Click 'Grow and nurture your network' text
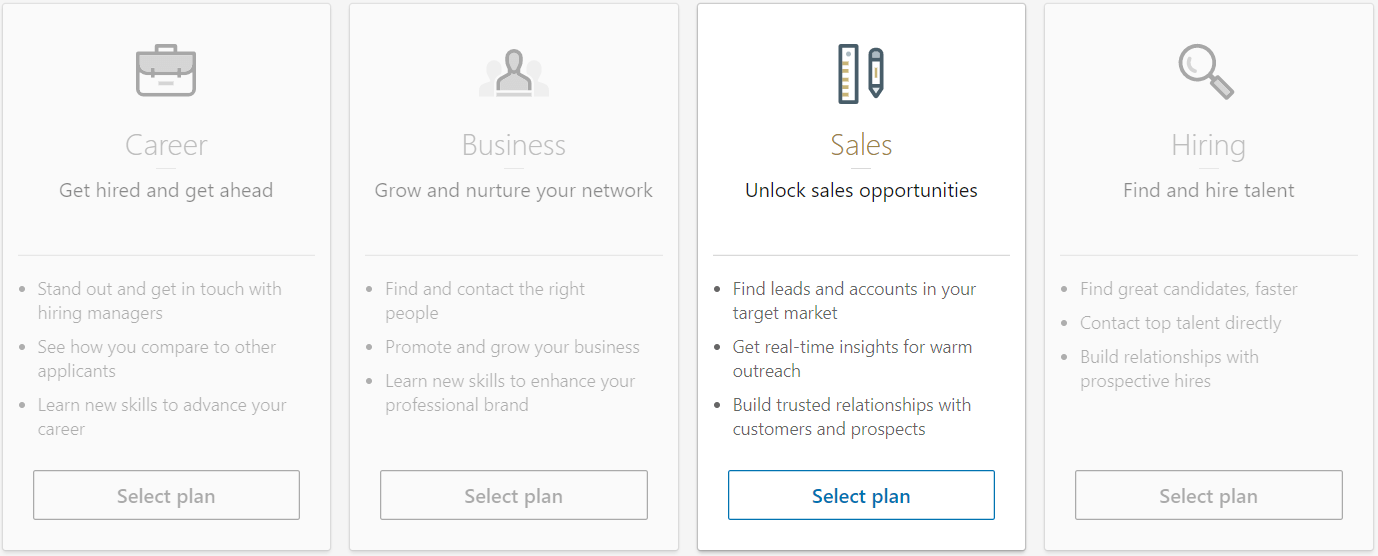 [x=514, y=190]
